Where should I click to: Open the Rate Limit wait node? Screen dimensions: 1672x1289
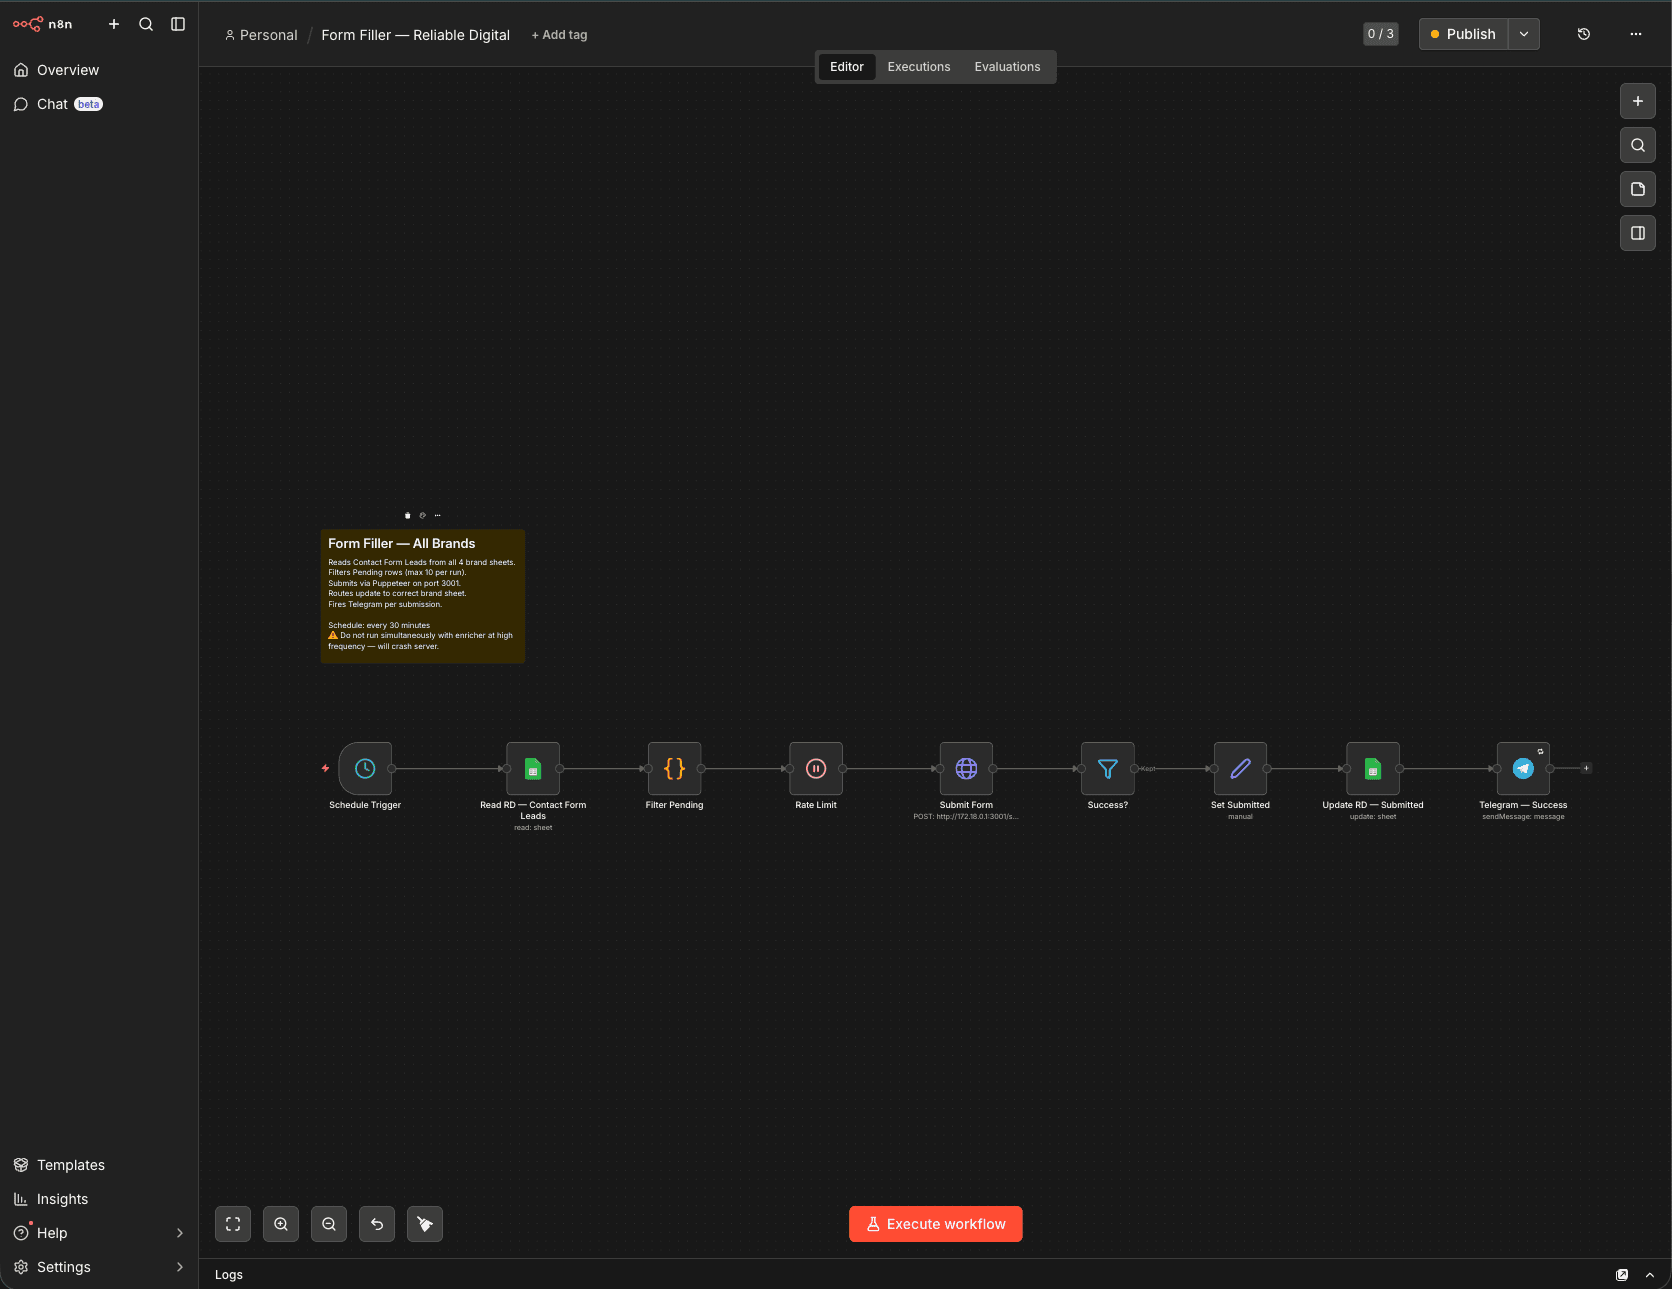pos(816,768)
